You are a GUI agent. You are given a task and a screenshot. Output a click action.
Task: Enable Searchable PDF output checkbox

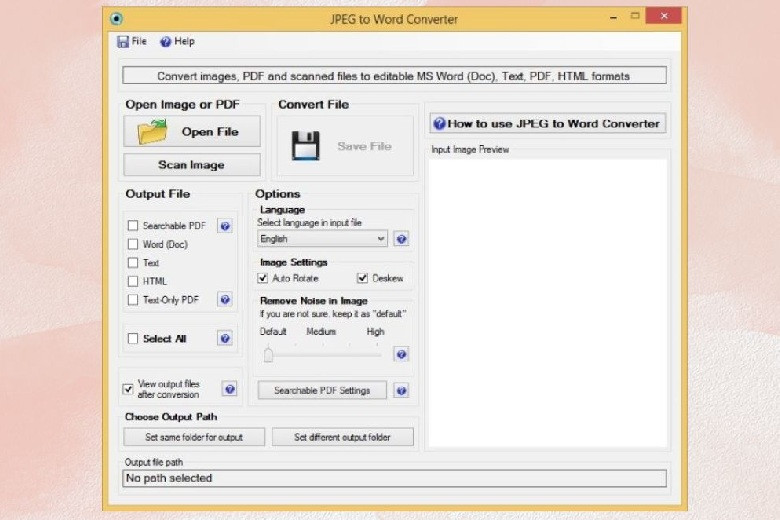[x=133, y=226]
